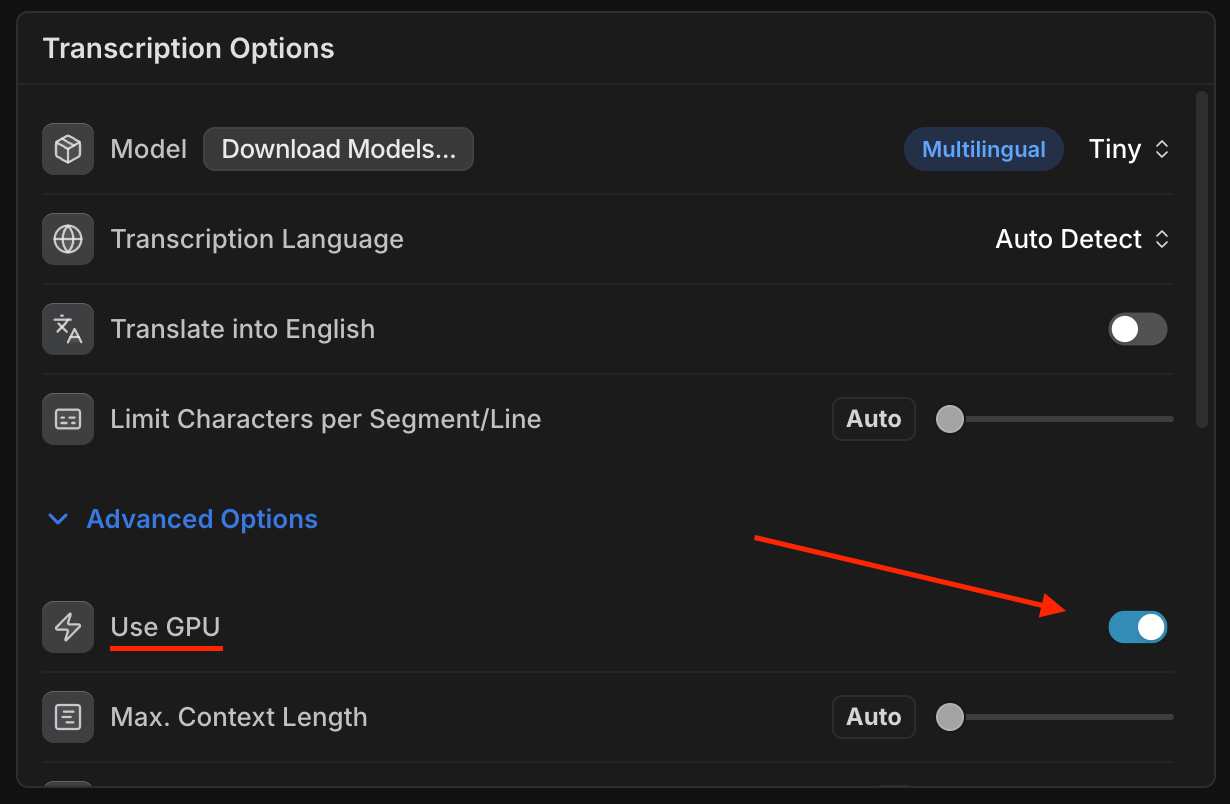Click the Max. Context Length label
The image size is (1230, 804).
click(239, 717)
